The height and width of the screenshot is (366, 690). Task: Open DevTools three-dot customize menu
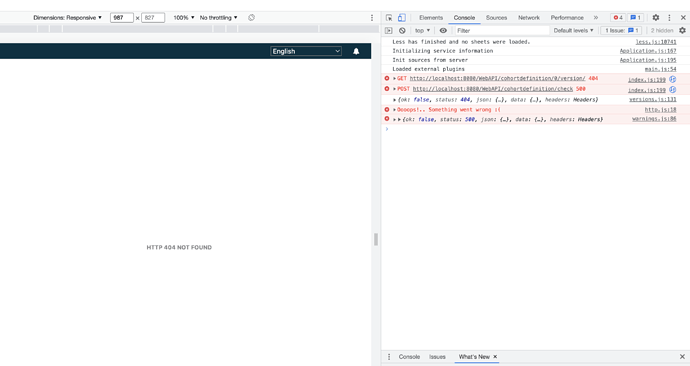tap(669, 18)
